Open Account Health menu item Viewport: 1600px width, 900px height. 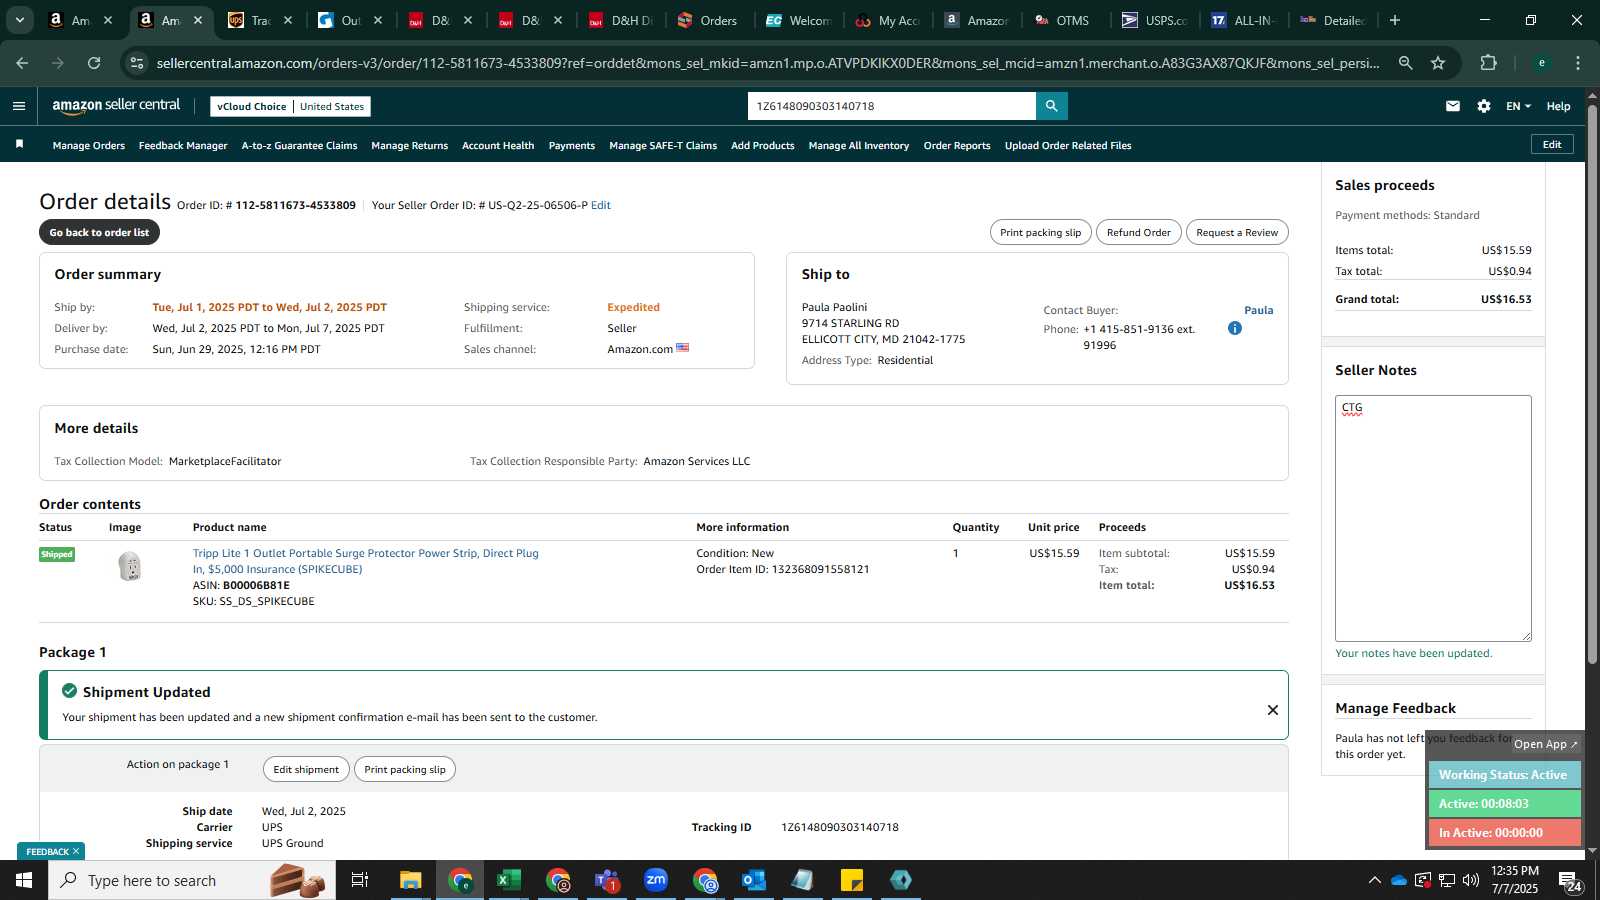click(x=498, y=145)
